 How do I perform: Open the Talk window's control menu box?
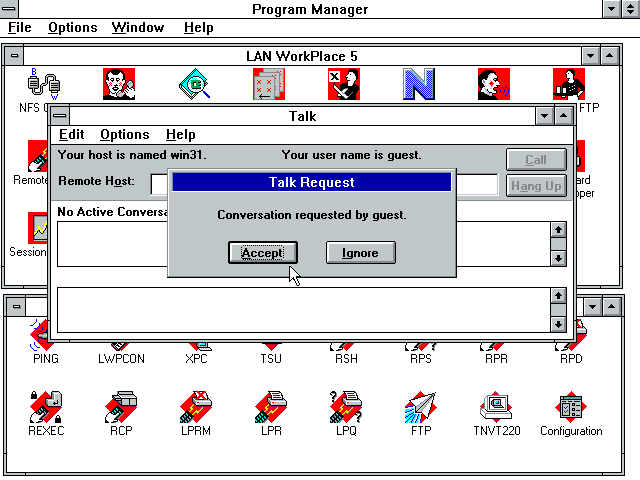60,116
